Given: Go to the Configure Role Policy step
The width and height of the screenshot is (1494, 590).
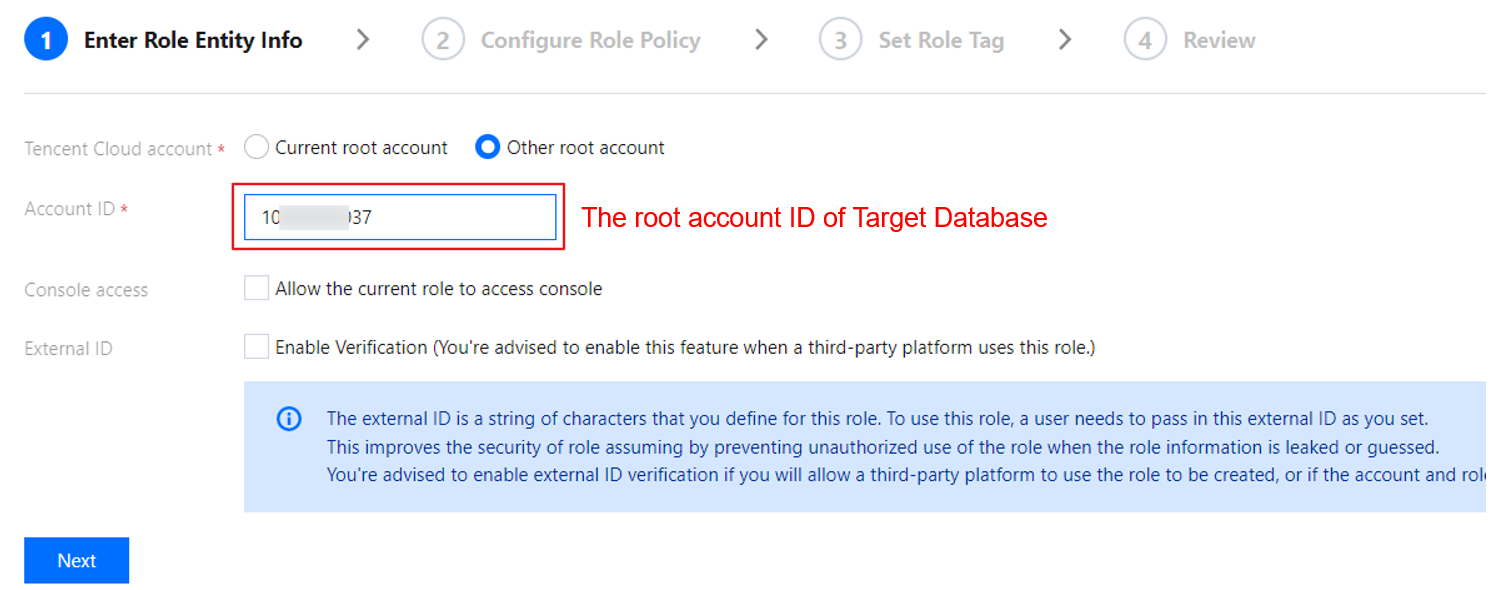Looking at the screenshot, I should [x=590, y=41].
